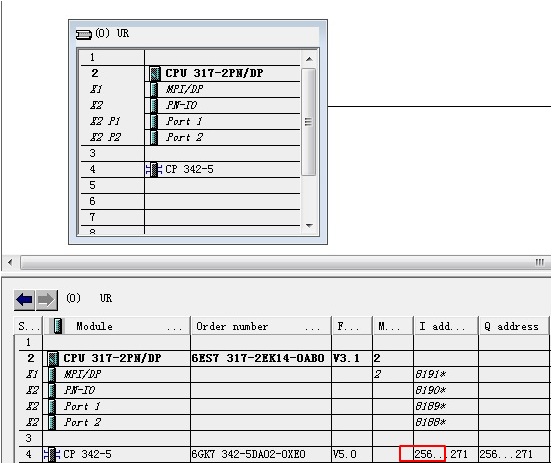Click the gray forward arrow button
The width and height of the screenshot is (552, 464).
[47, 300]
